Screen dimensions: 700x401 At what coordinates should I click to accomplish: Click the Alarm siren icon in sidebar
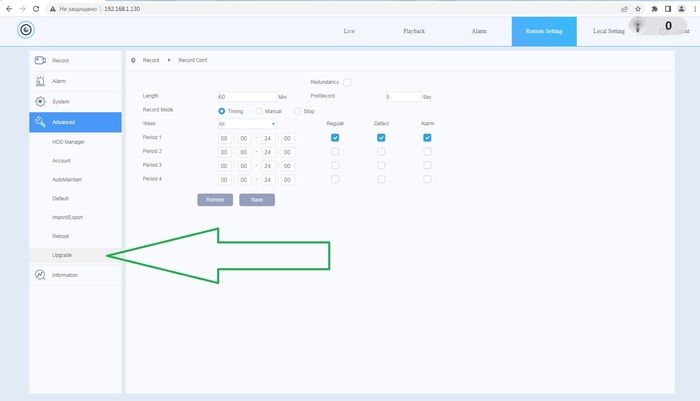(40, 81)
